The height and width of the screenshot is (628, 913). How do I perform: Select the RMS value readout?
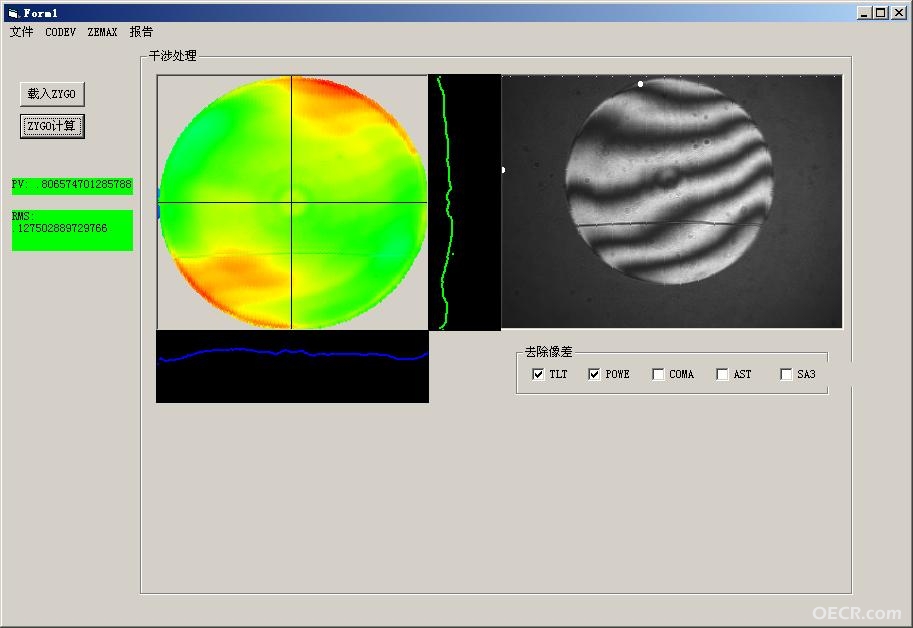coord(72,230)
